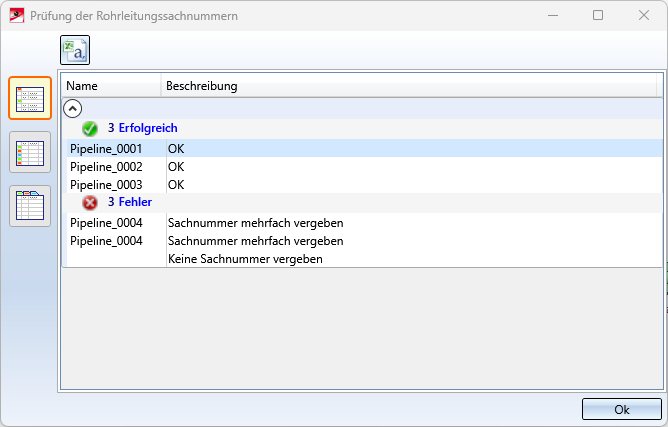This screenshot has width=668, height=427.
Task: Sort by the Beschreibung column header
Action: 409,86
